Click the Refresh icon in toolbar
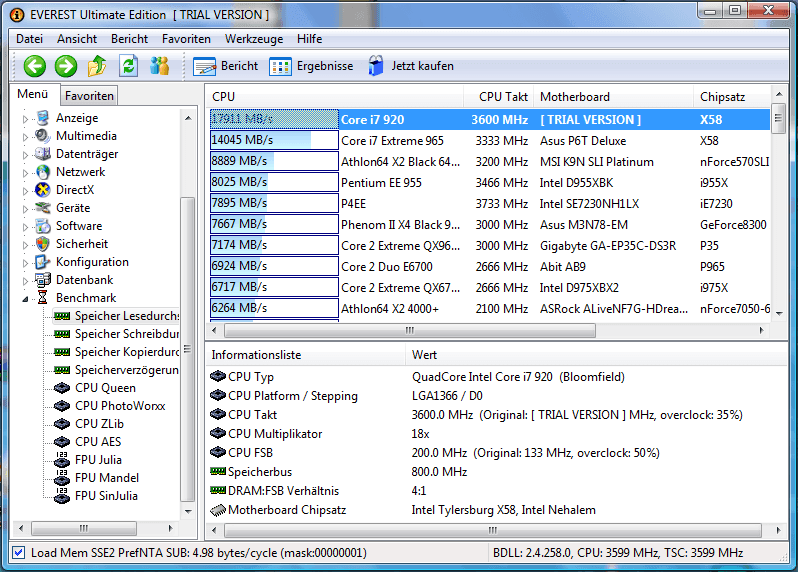The image size is (798, 572). [x=129, y=66]
